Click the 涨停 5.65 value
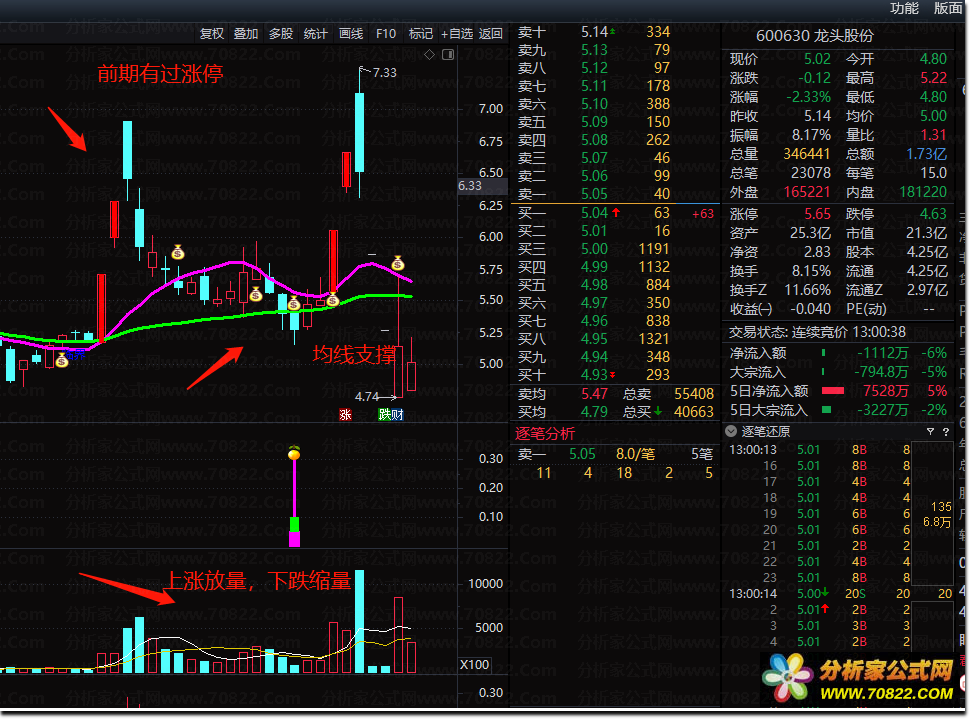 coord(817,214)
